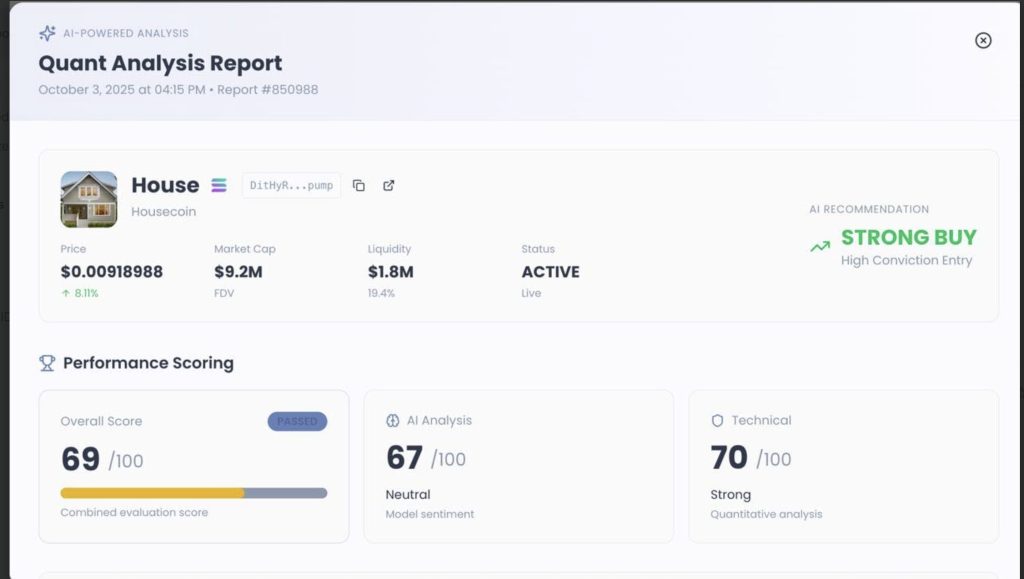Click the brain icon in AI Analysis card
The image size is (1024, 579).
[393, 421]
